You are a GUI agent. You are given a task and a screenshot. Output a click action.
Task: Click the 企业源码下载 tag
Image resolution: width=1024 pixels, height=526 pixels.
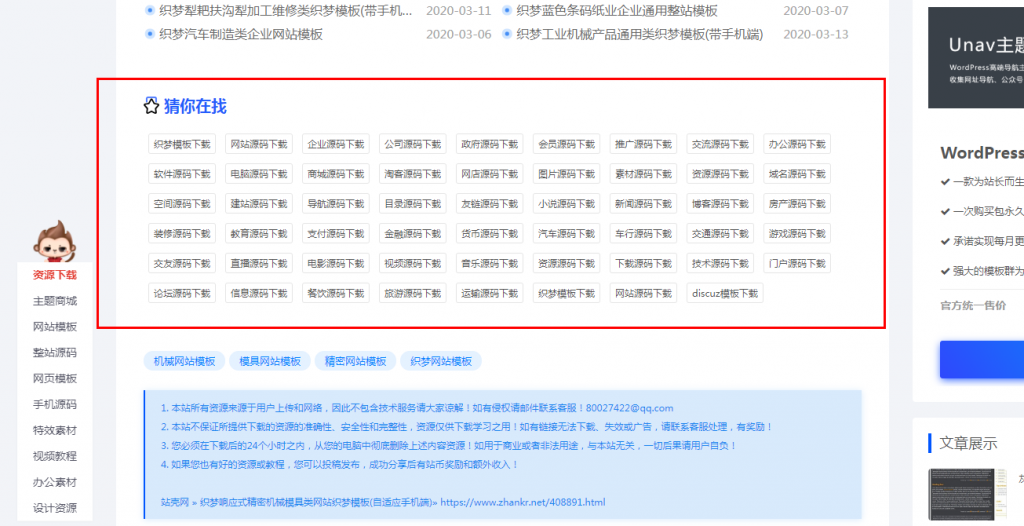(x=336, y=144)
